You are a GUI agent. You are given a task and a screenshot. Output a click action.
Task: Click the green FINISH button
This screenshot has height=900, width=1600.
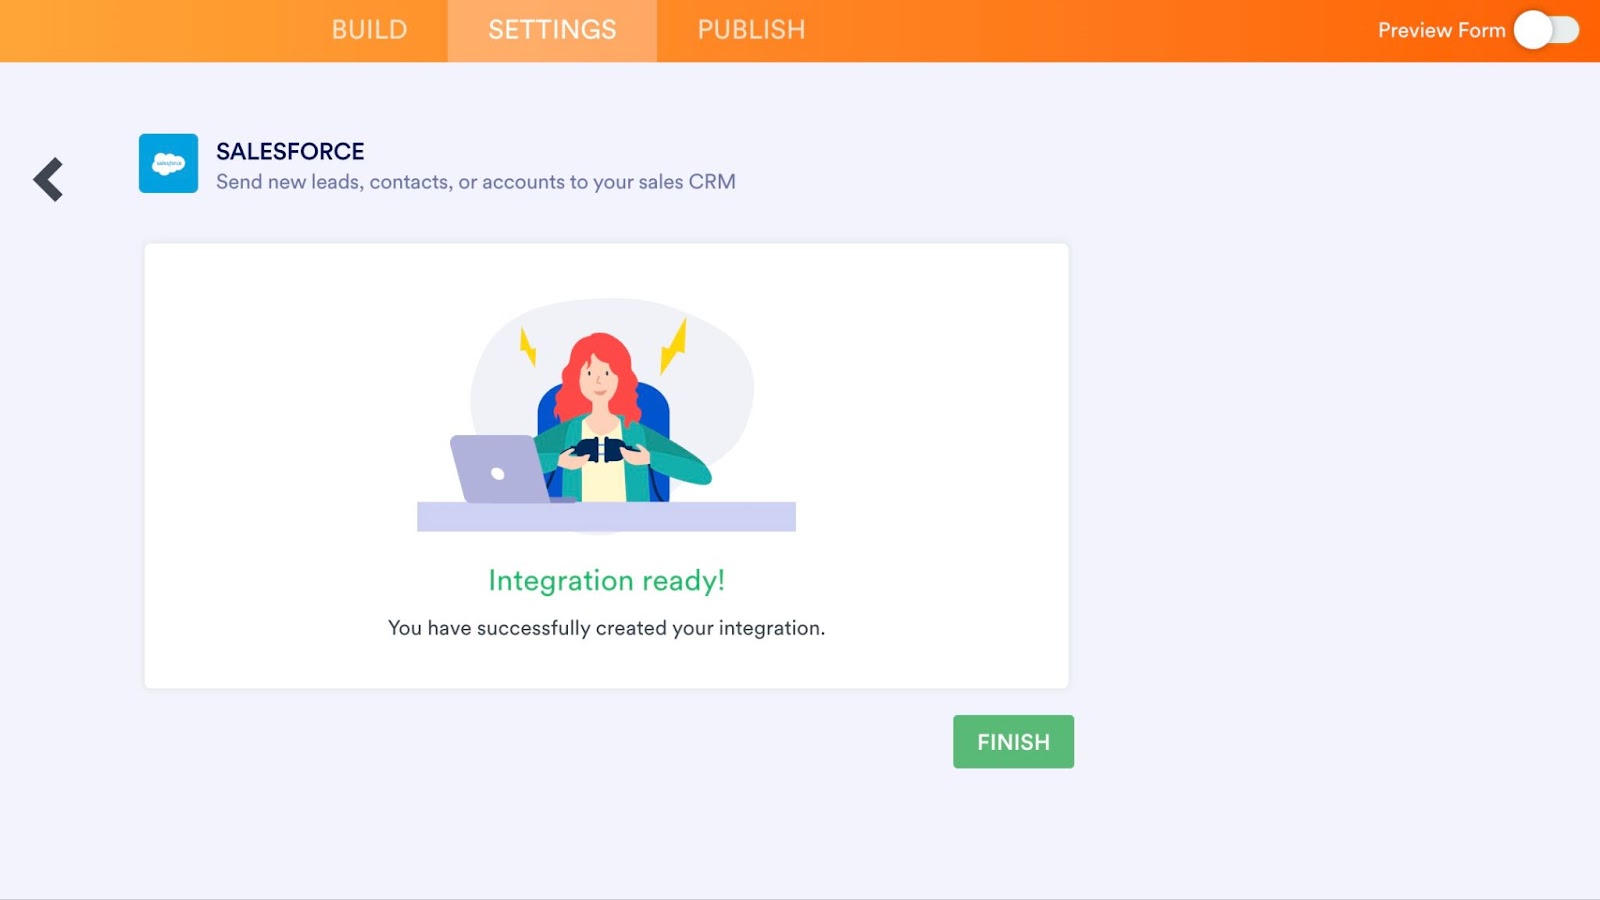point(1013,742)
